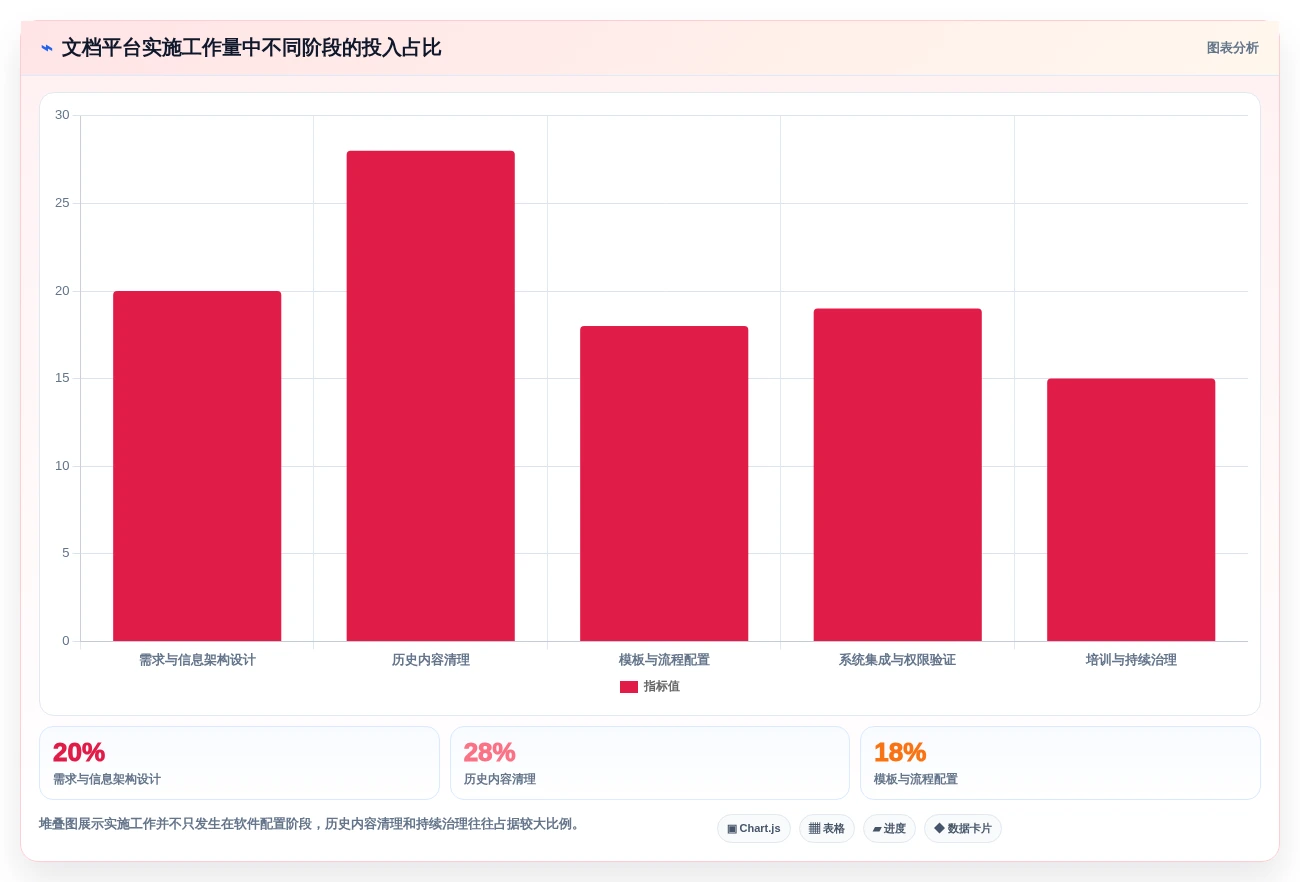Image resolution: width=1300 pixels, height=882 pixels.
Task: Click the 需求与信息架构设计 bar in the chart
Action: click(197, 466)
